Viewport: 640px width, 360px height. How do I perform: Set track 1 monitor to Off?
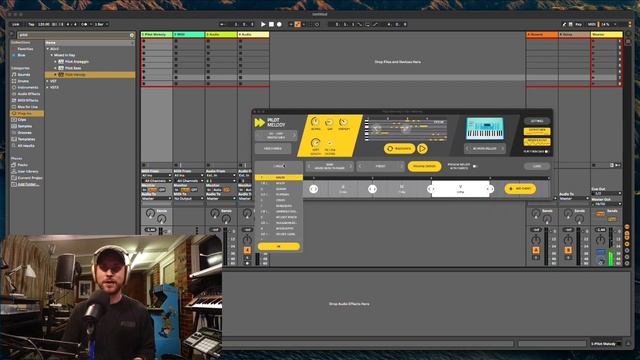pyautogui.click(x=162, y=190)
